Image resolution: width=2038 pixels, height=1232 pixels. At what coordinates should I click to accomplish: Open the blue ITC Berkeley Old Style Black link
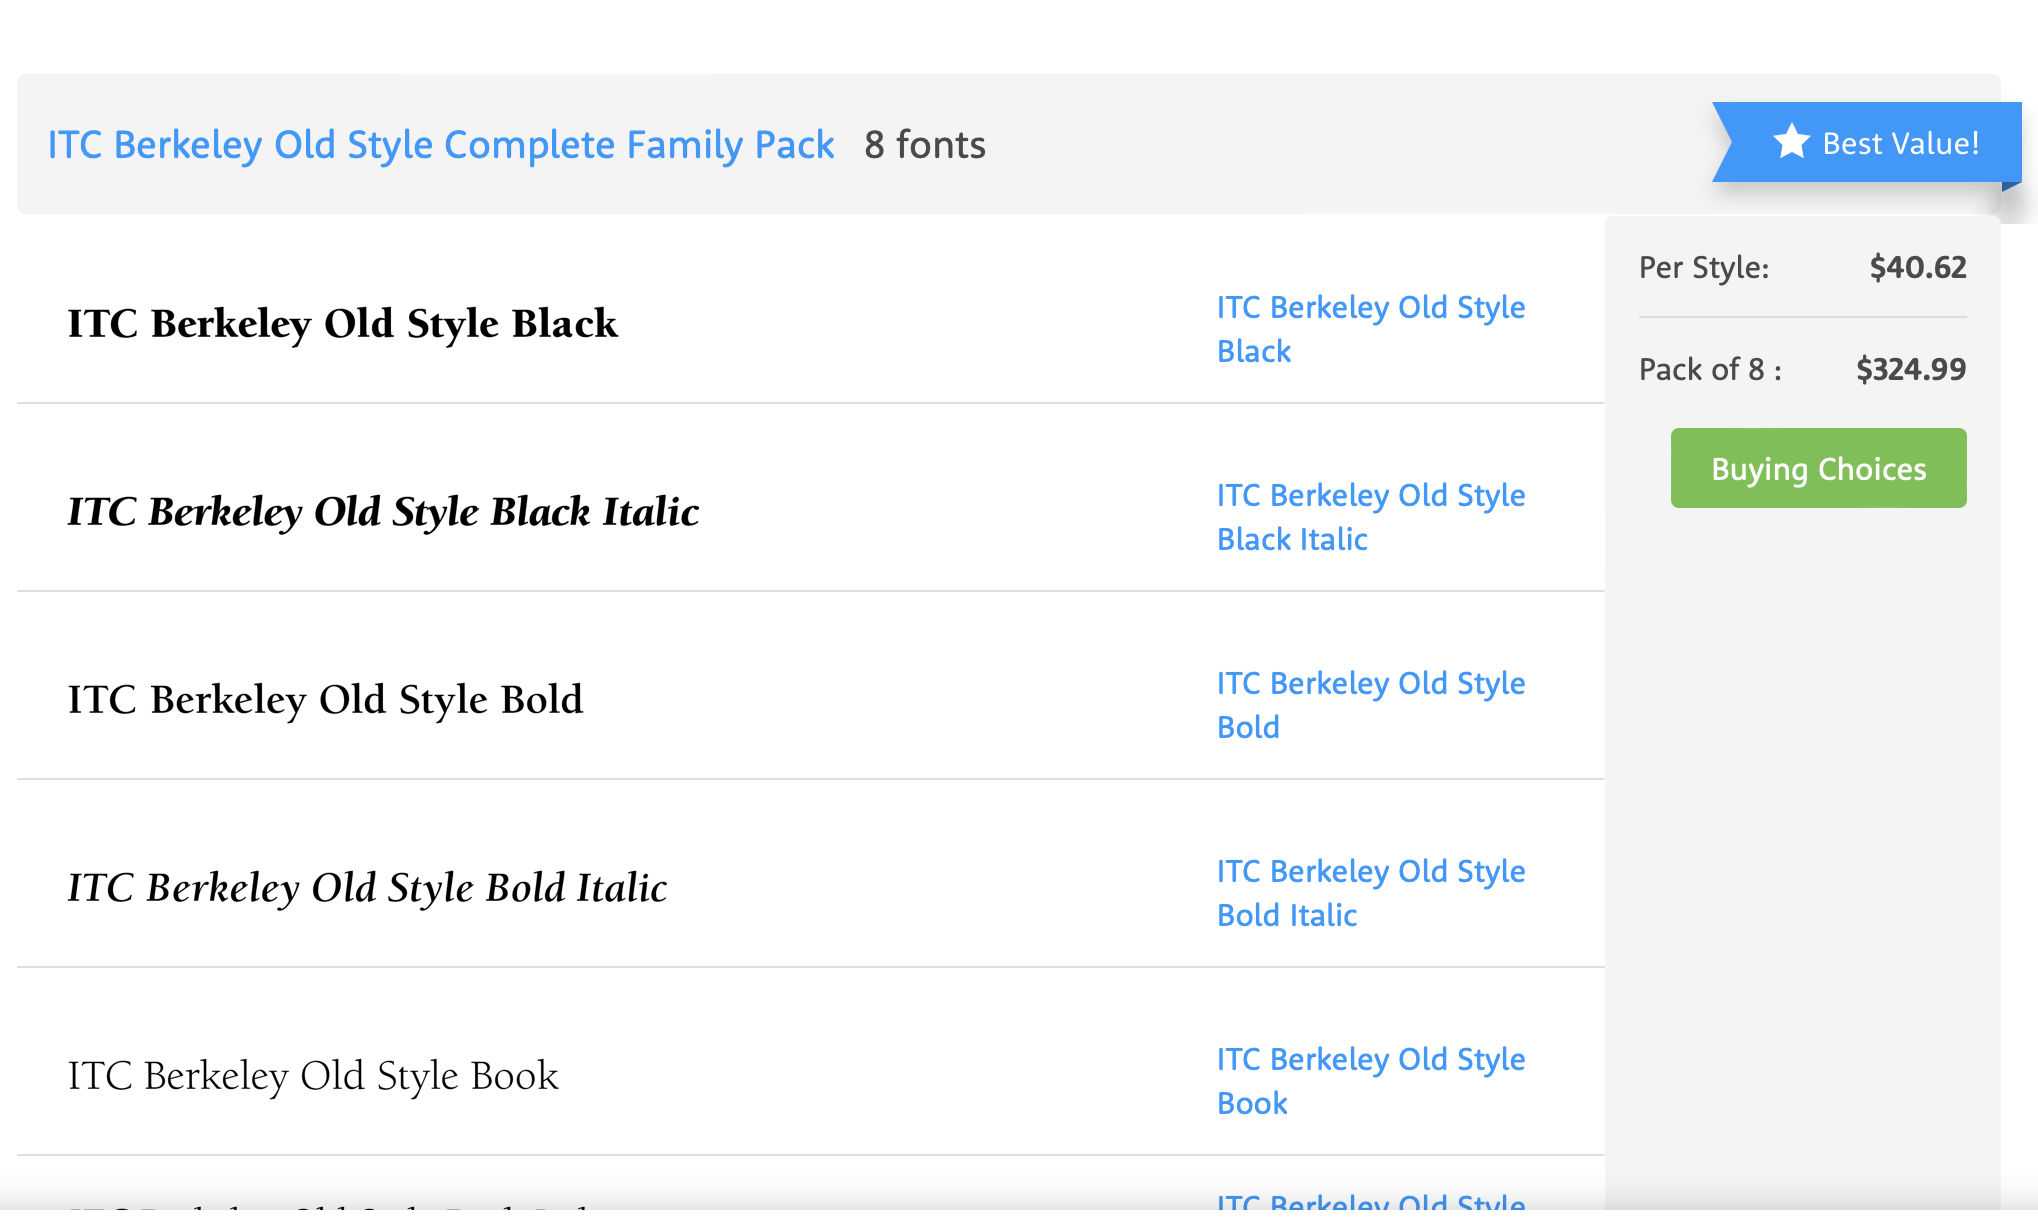click(1370, 329)
